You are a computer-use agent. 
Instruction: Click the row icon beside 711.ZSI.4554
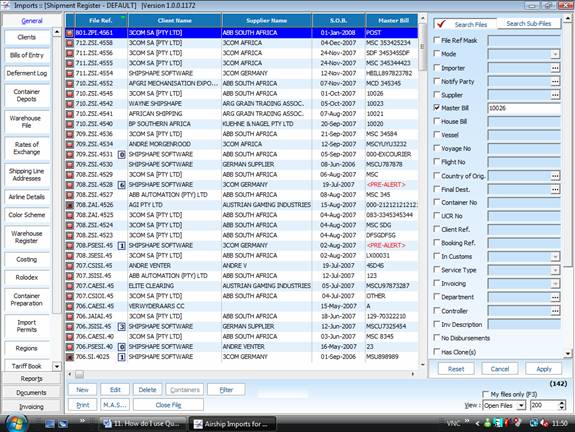[x=70, y=73]
